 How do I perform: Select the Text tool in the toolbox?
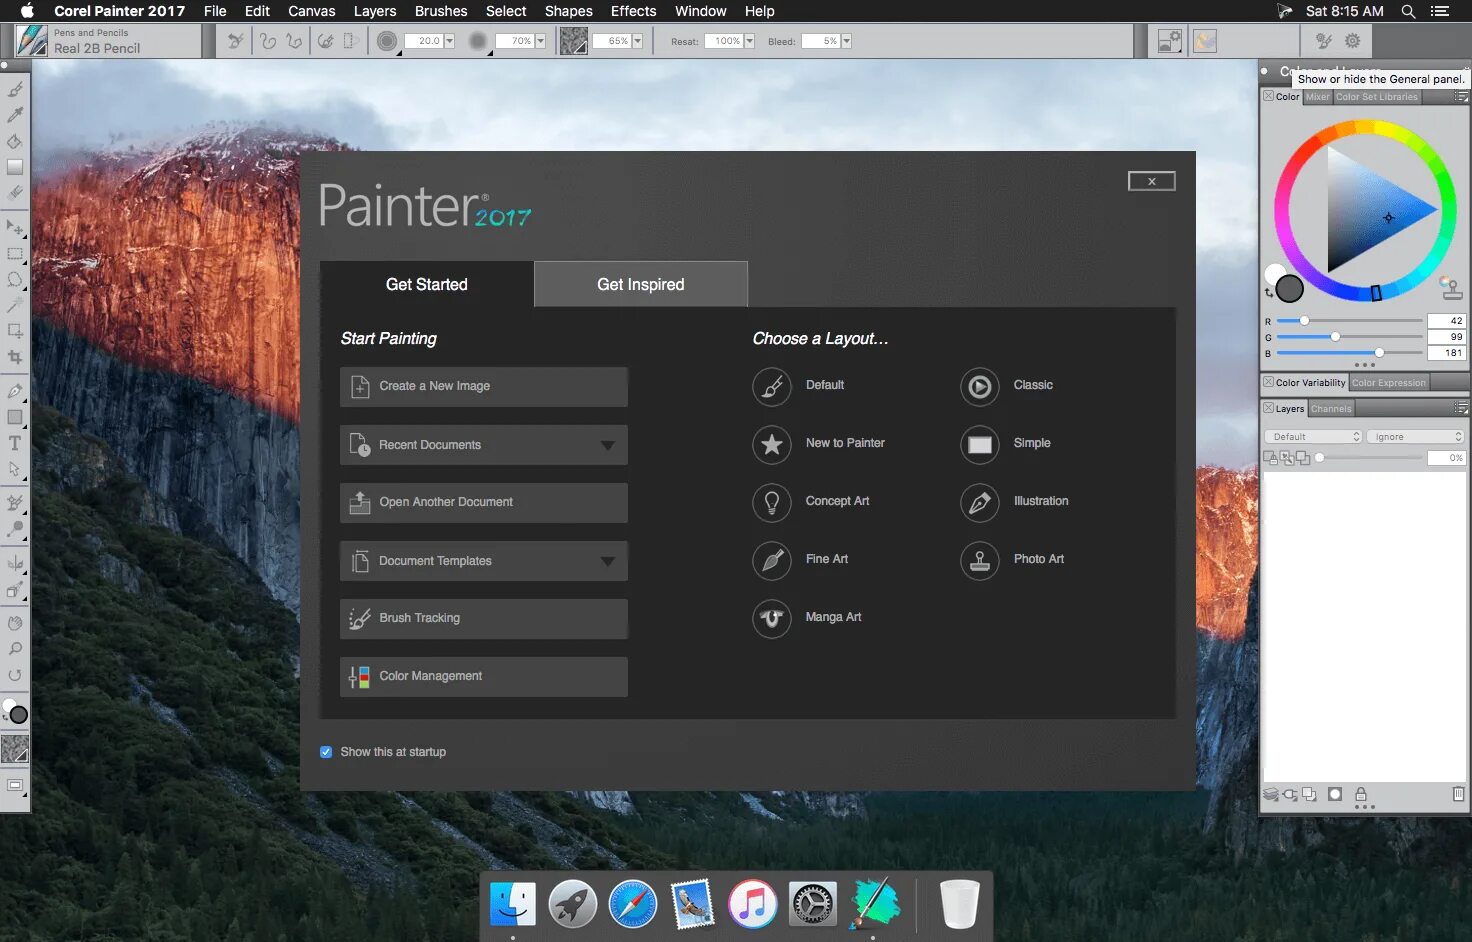click(15, 443)
